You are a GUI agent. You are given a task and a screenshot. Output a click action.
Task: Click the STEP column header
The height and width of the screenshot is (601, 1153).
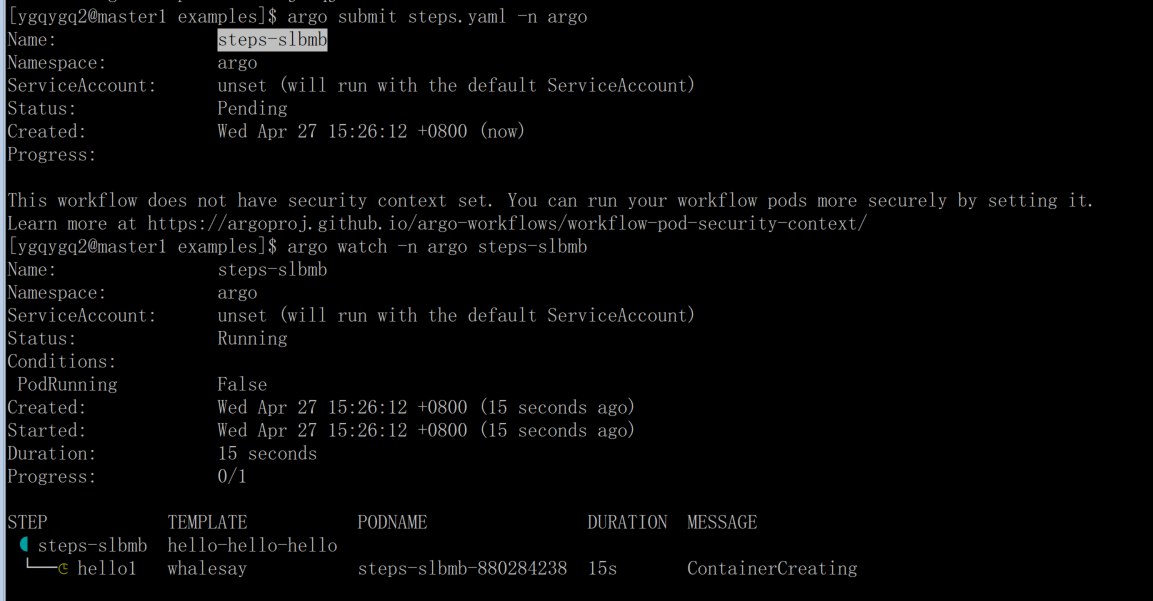[x=27, y=523]
